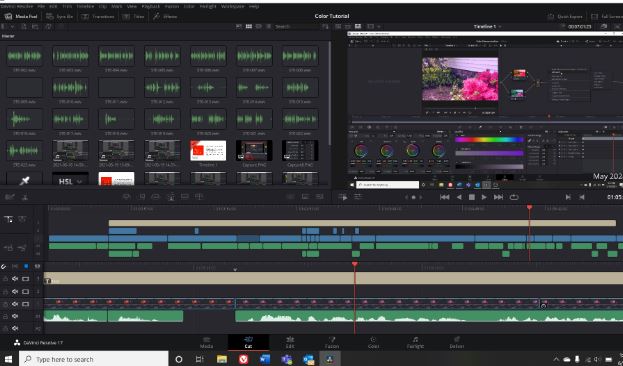This screenshot has height=366, width=623.
Task: Open Task View from the taskbar
Action: [199, 359]
